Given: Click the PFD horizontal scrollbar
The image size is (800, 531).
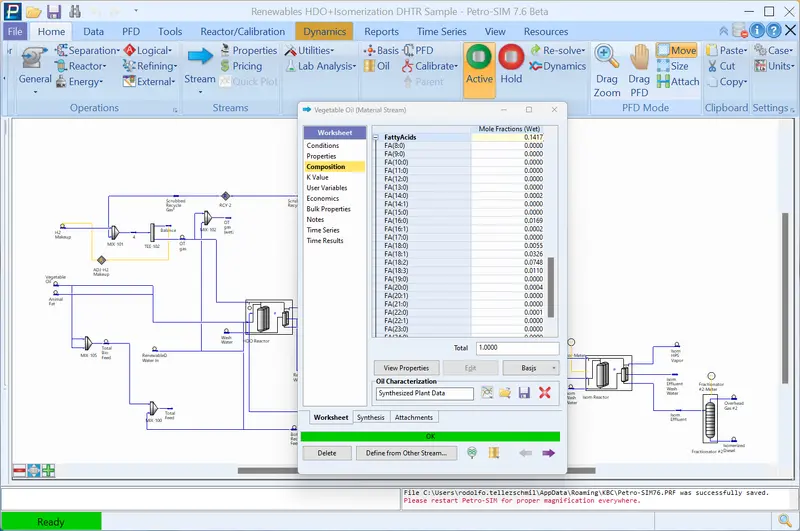Looking at the screenshot, I should 416,470.
